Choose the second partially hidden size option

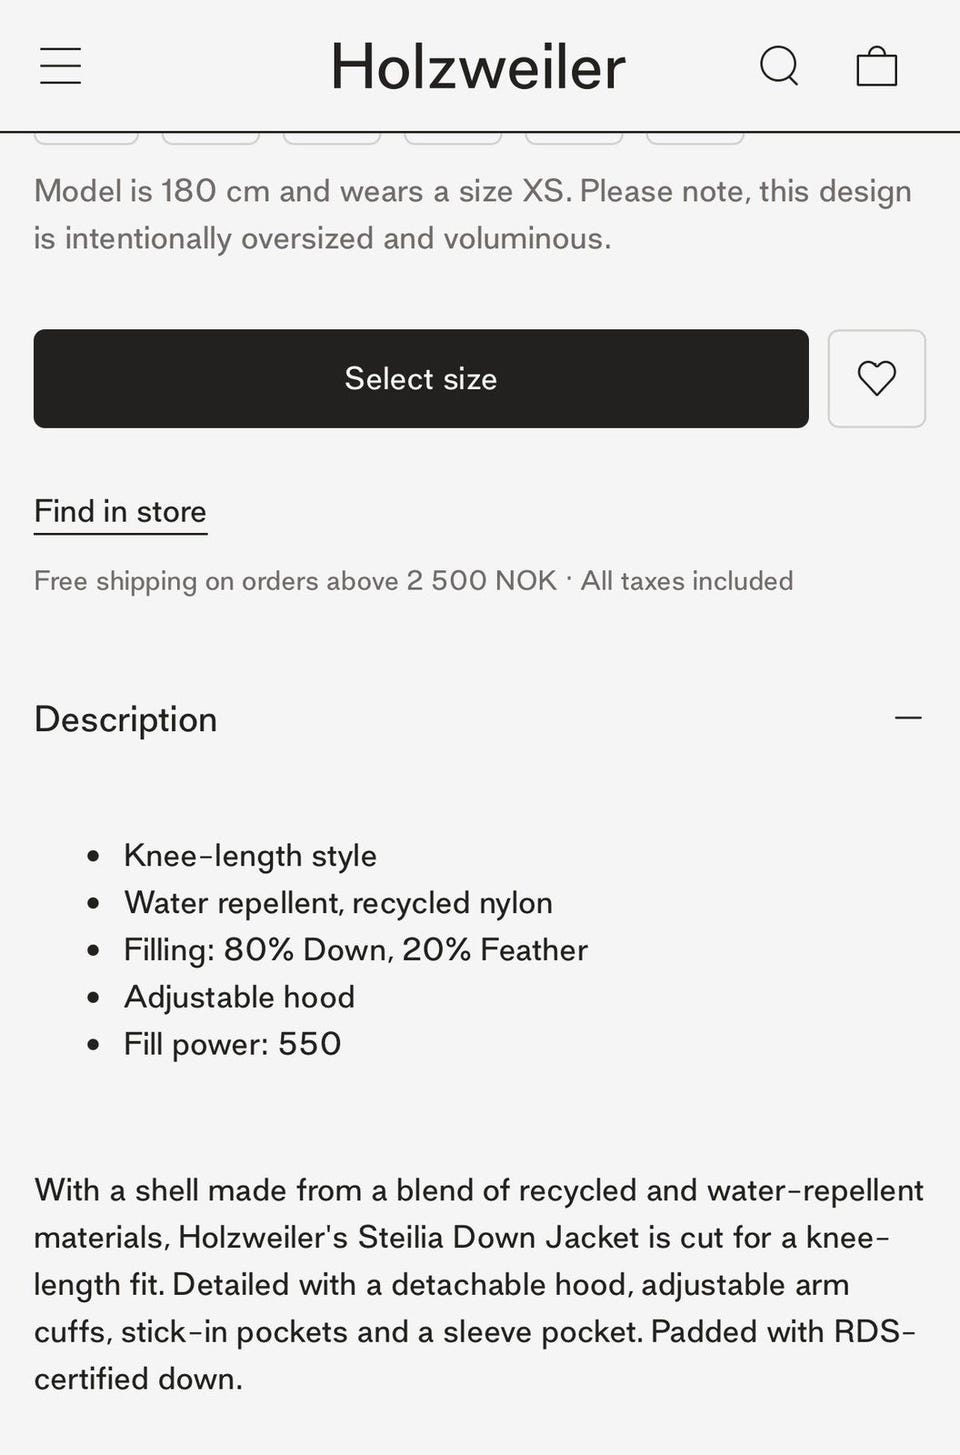tap(211, 138)
